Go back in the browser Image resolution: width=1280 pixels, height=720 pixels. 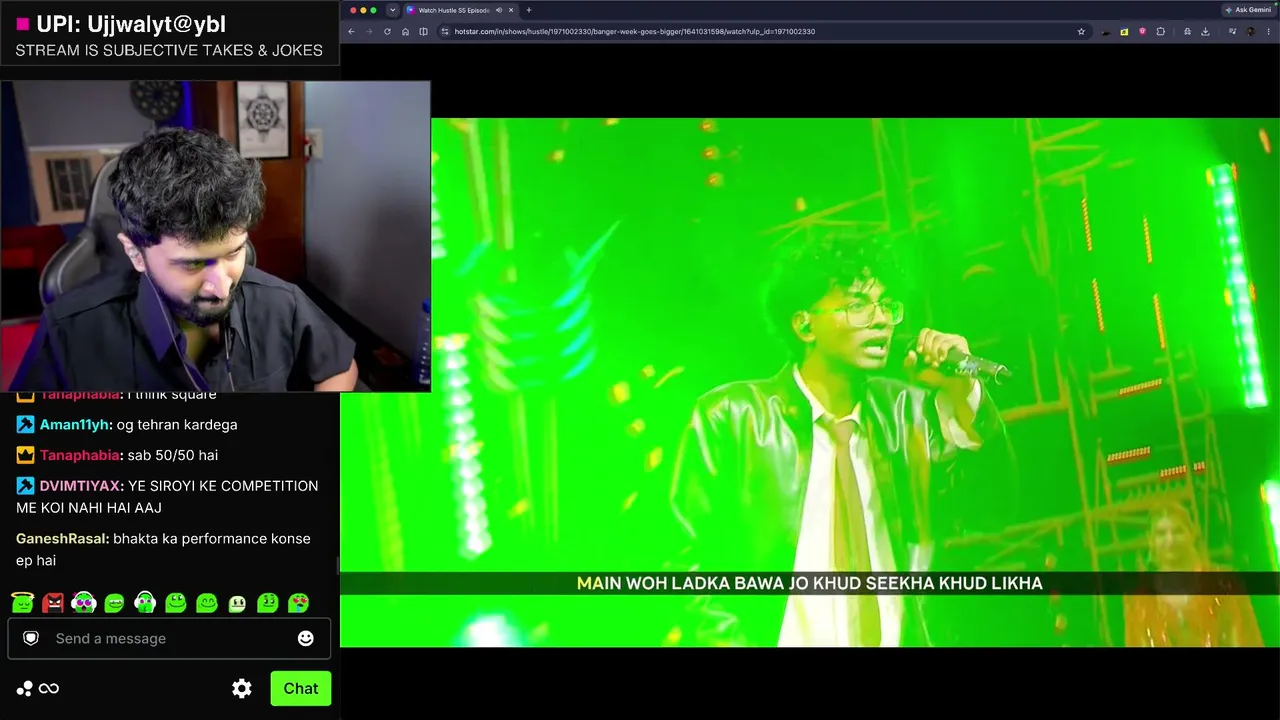coord(351,31)
